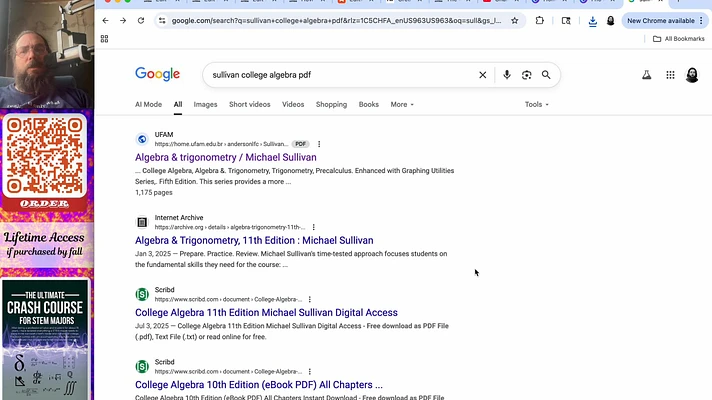This screenshot has width=712, height=400.
Task: Expand the Tools dropdown
Action: (536, 104)
